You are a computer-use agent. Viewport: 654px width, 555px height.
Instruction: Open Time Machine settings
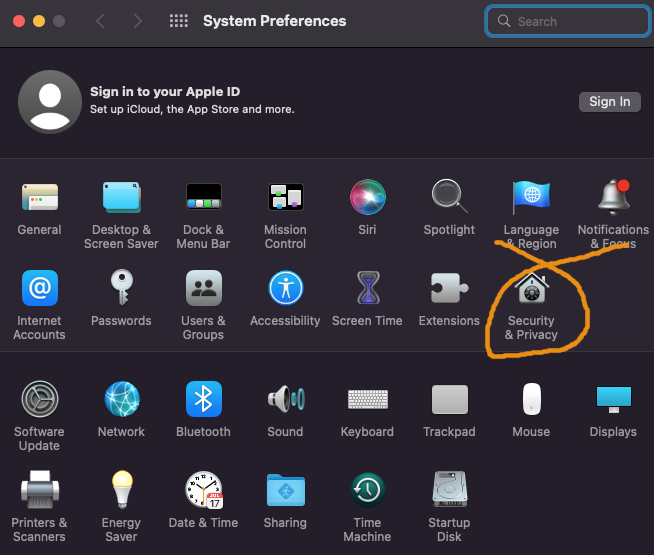(x=367, y=491)
